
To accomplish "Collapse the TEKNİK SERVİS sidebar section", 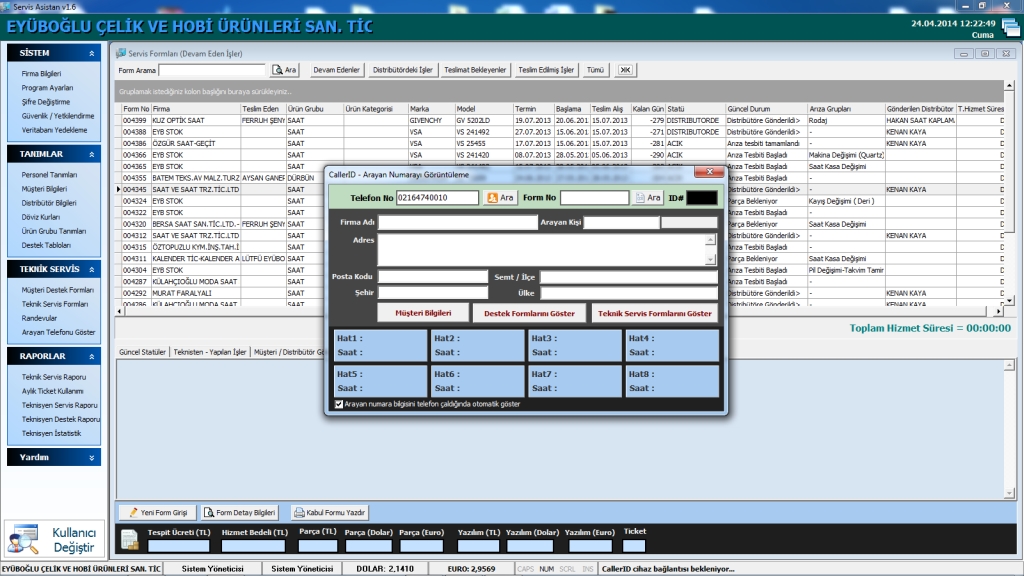I will 91,270.
